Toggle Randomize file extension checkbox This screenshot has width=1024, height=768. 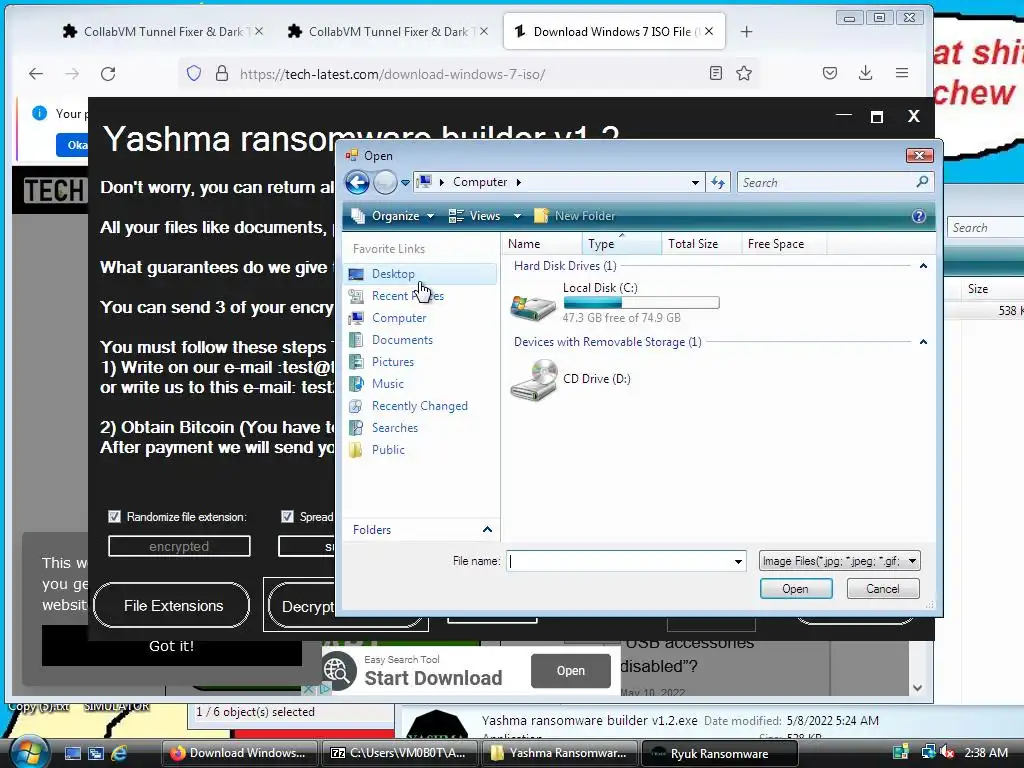(x=114, y=517)
